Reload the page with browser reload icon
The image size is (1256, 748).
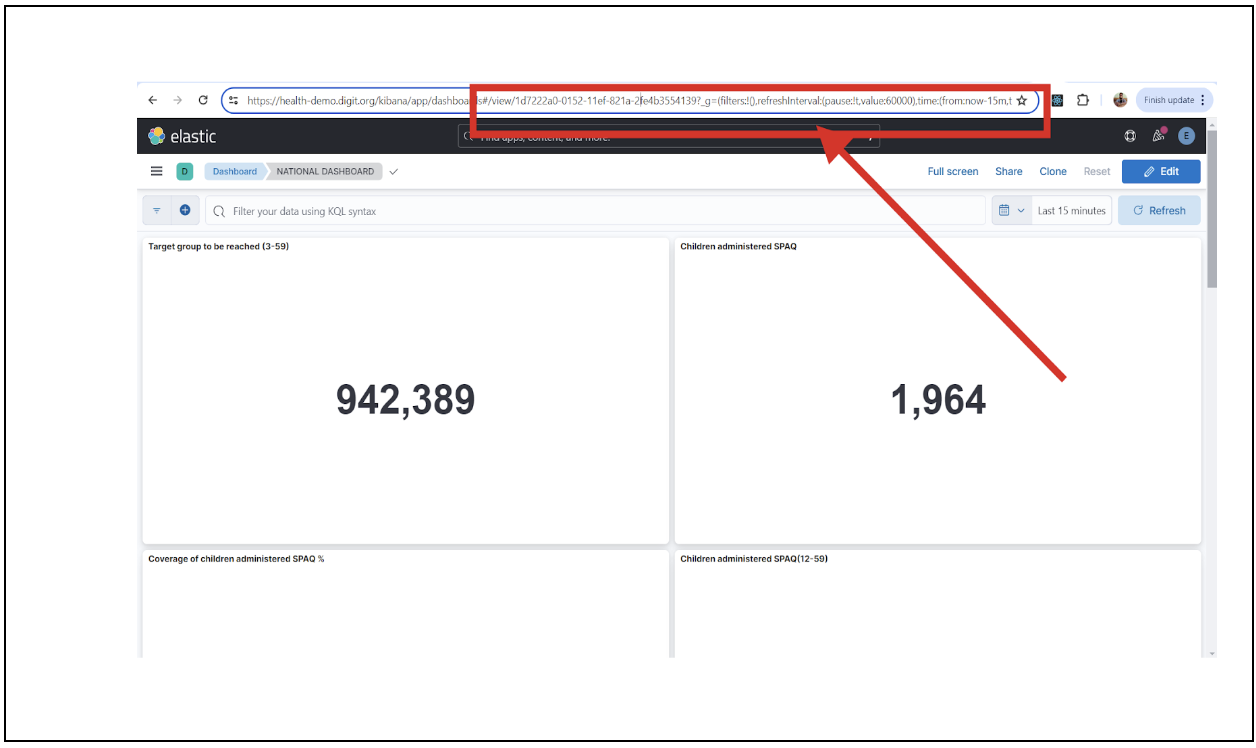click(203, 100)
